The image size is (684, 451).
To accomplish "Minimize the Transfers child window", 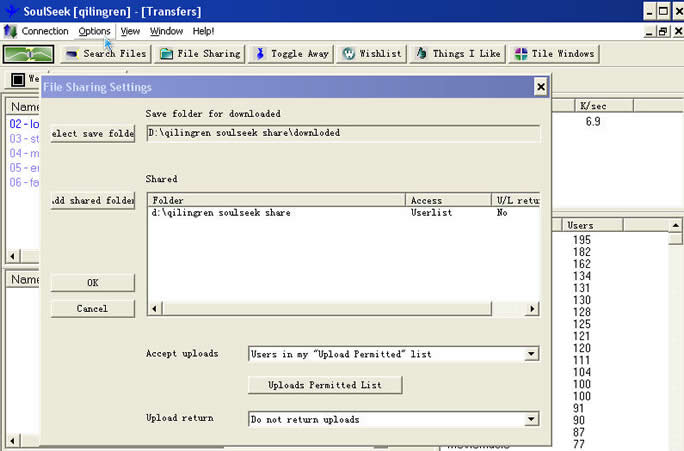I will (649, 31).
